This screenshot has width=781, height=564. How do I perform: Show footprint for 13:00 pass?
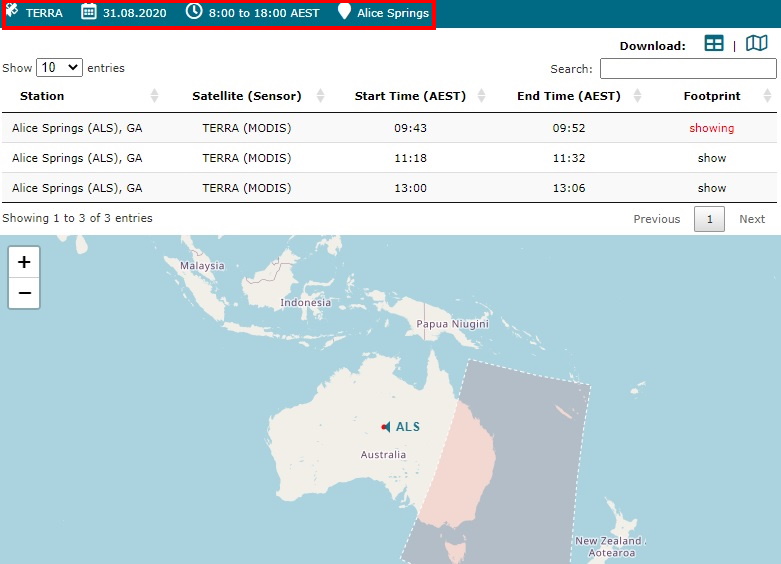coord(711,188)
